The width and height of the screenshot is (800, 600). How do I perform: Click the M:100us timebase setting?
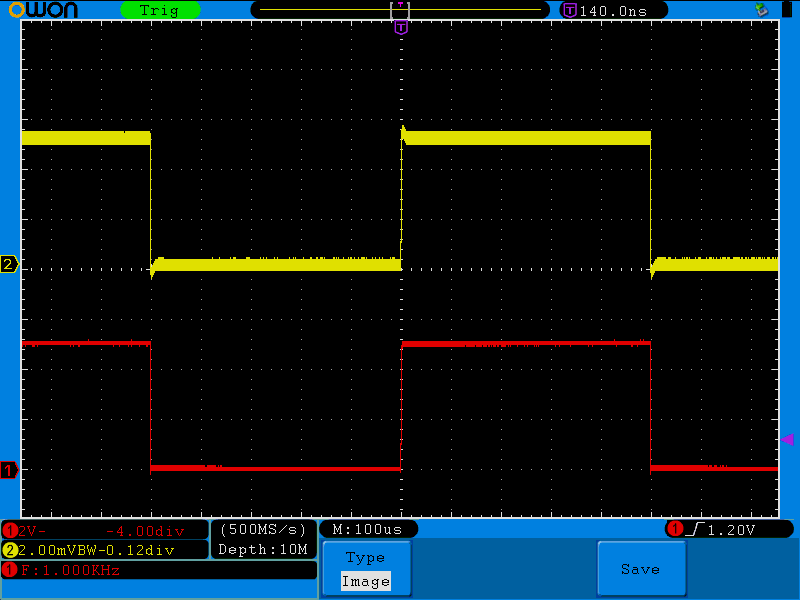(367, 529)
